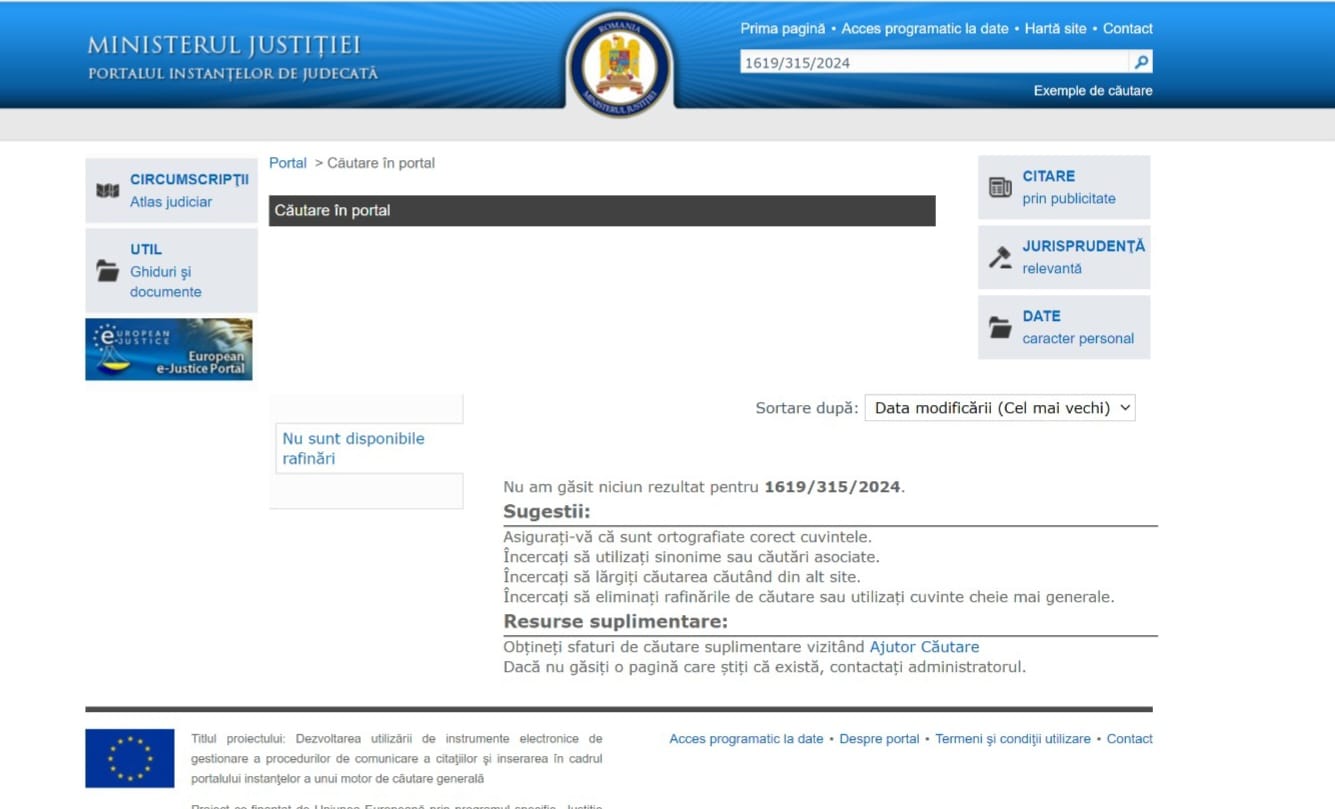Open the European e-Justice Portal banner
Image resolution: width=1335 pixels, height=809 pixels.
(x=169, y=350)
